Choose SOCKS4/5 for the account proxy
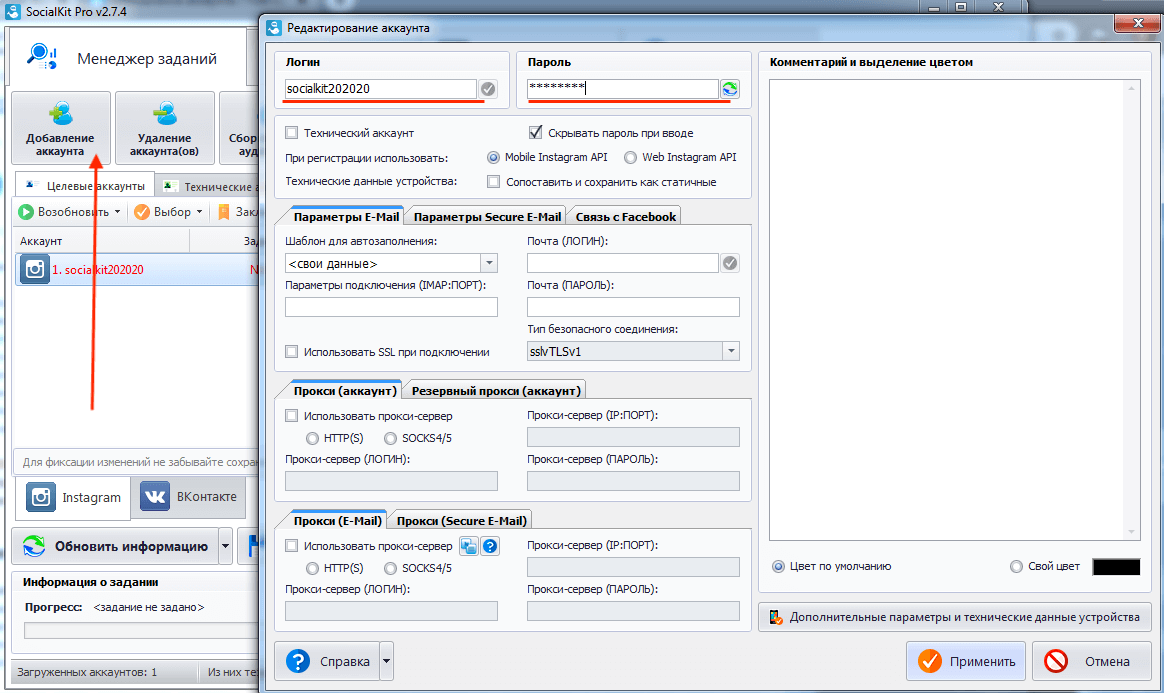This screenshot has width=1164, height=693. click(x=390, y=439)
